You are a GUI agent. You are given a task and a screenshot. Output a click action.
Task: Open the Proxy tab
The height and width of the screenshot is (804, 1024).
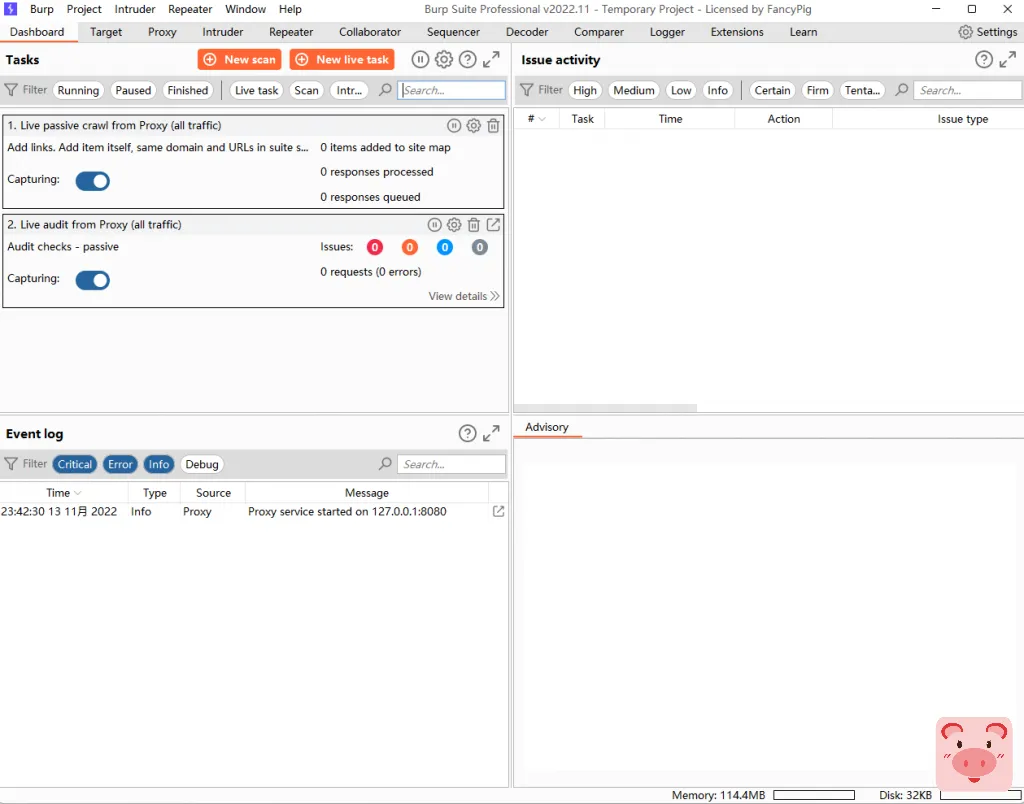[x=162, y=32]
